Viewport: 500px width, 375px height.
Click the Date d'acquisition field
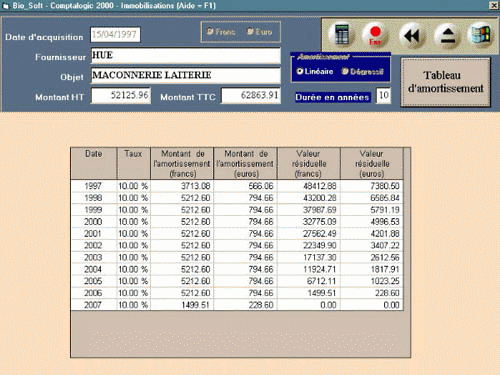[x=115, y=34]
